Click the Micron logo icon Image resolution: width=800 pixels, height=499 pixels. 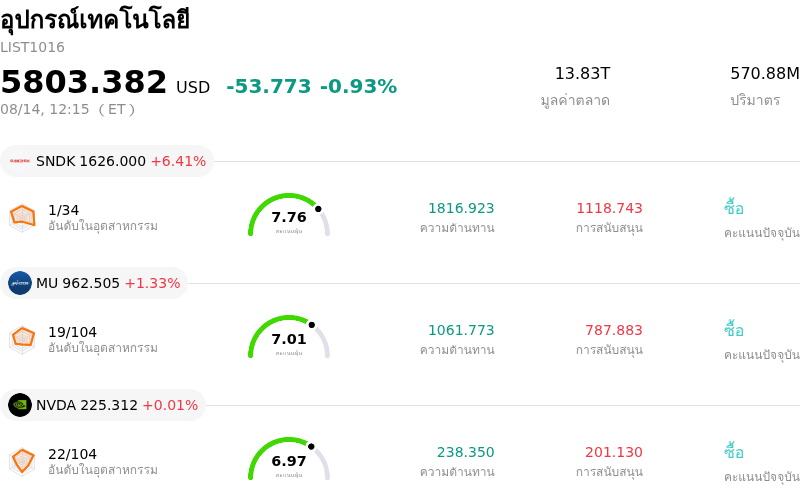coord(20,283)
